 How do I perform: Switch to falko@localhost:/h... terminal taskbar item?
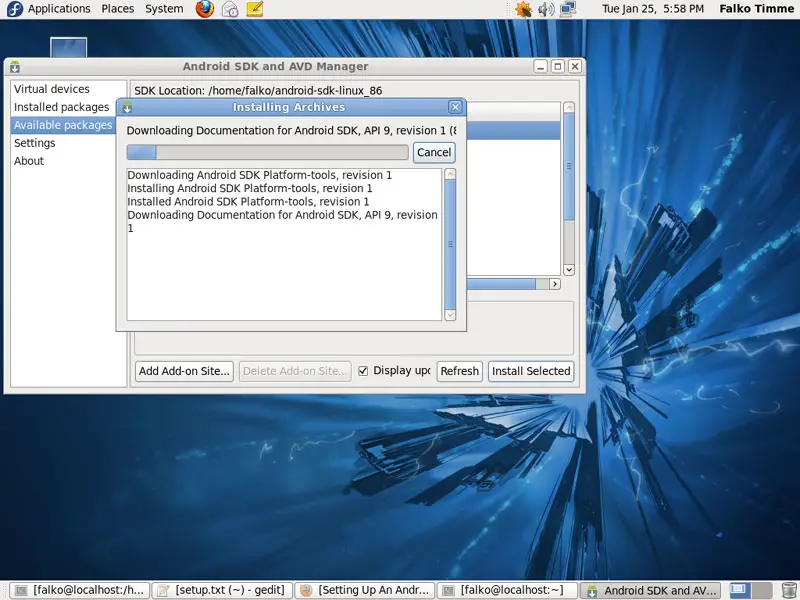(80, 590)
